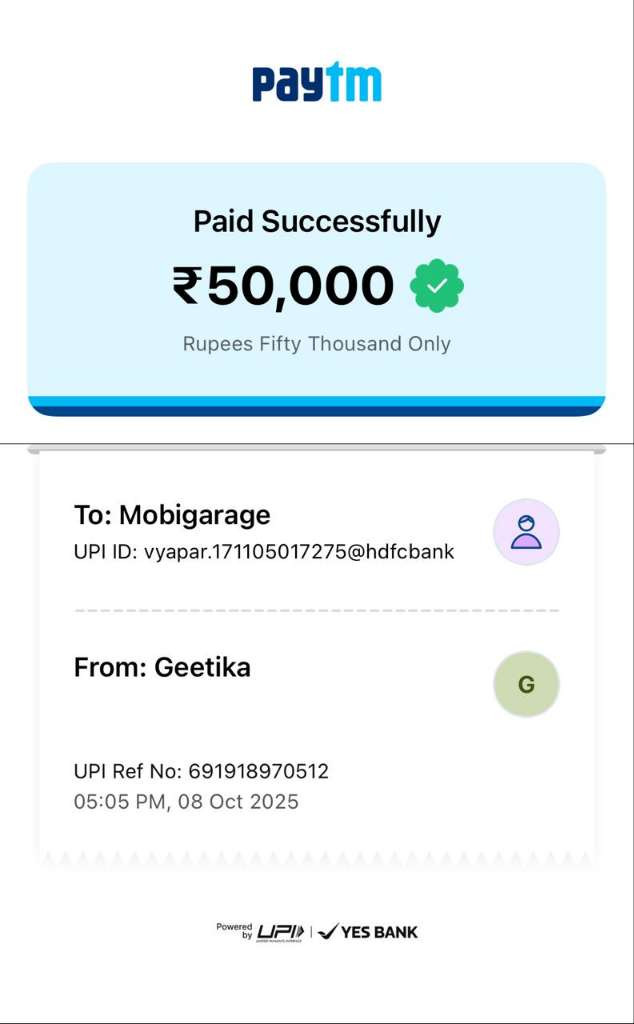Screen dimensions: 634x1024
Task: Click the rupee symbol before the amount
Action: click(x=187, y=286)
